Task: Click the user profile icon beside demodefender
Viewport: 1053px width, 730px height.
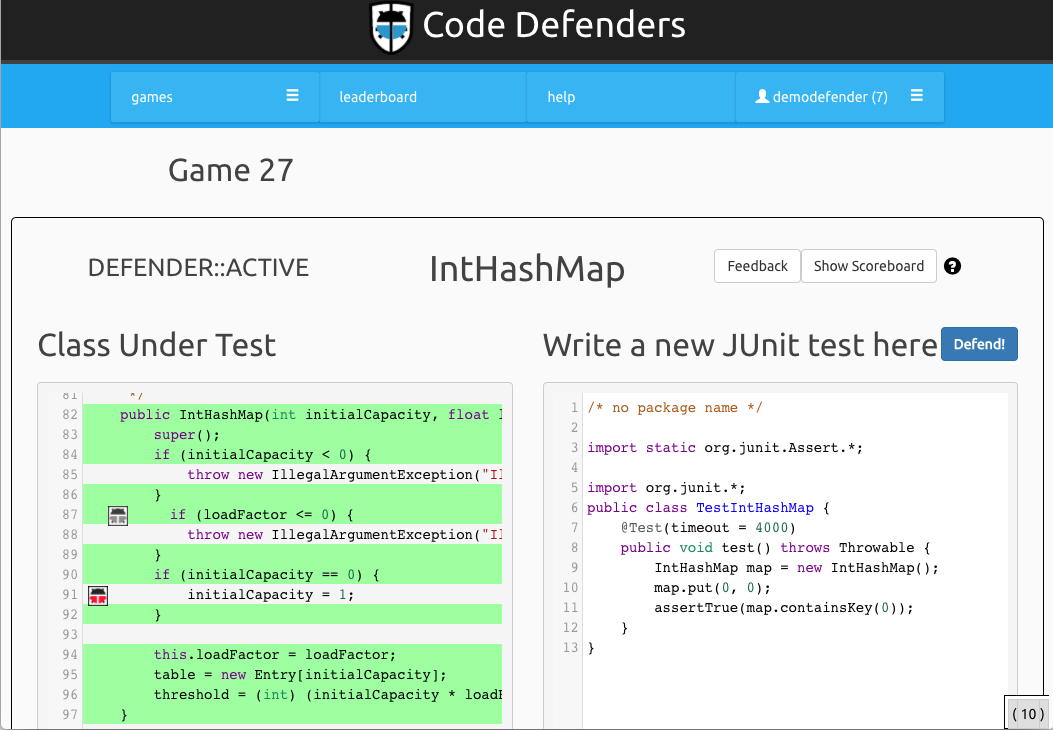Action: coord(762,96)
